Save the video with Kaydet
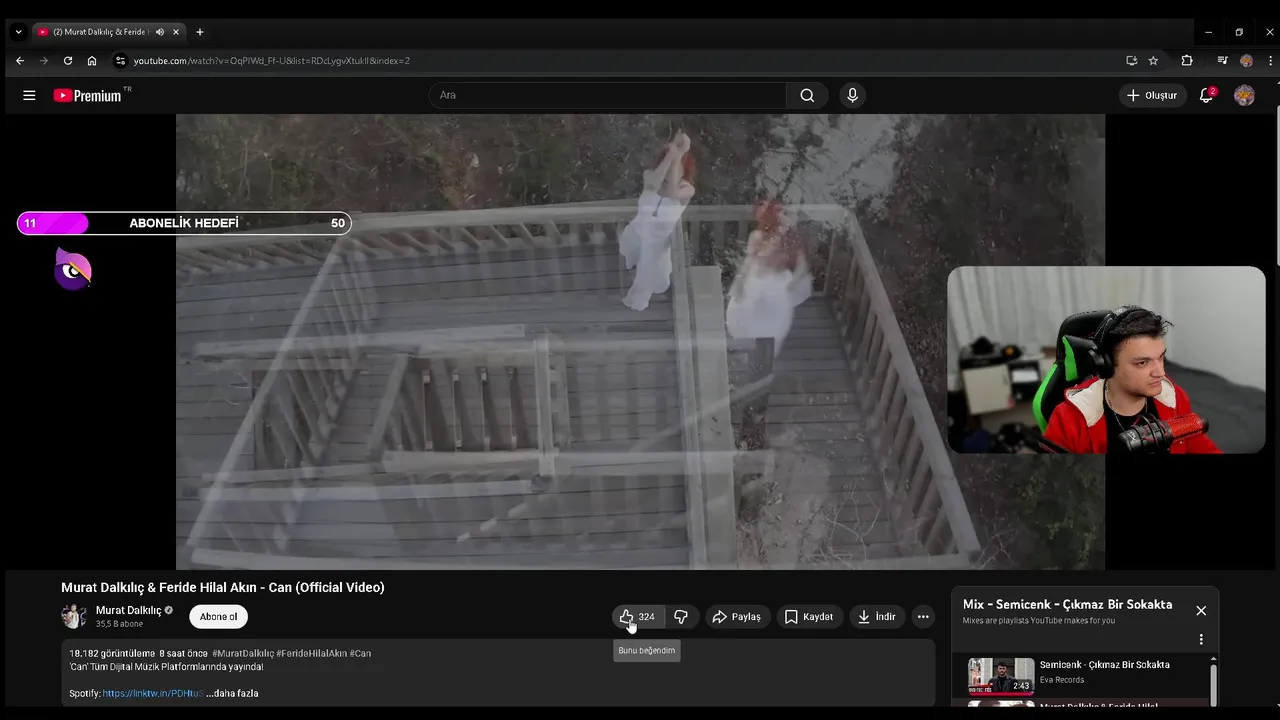 click(808, 617)
